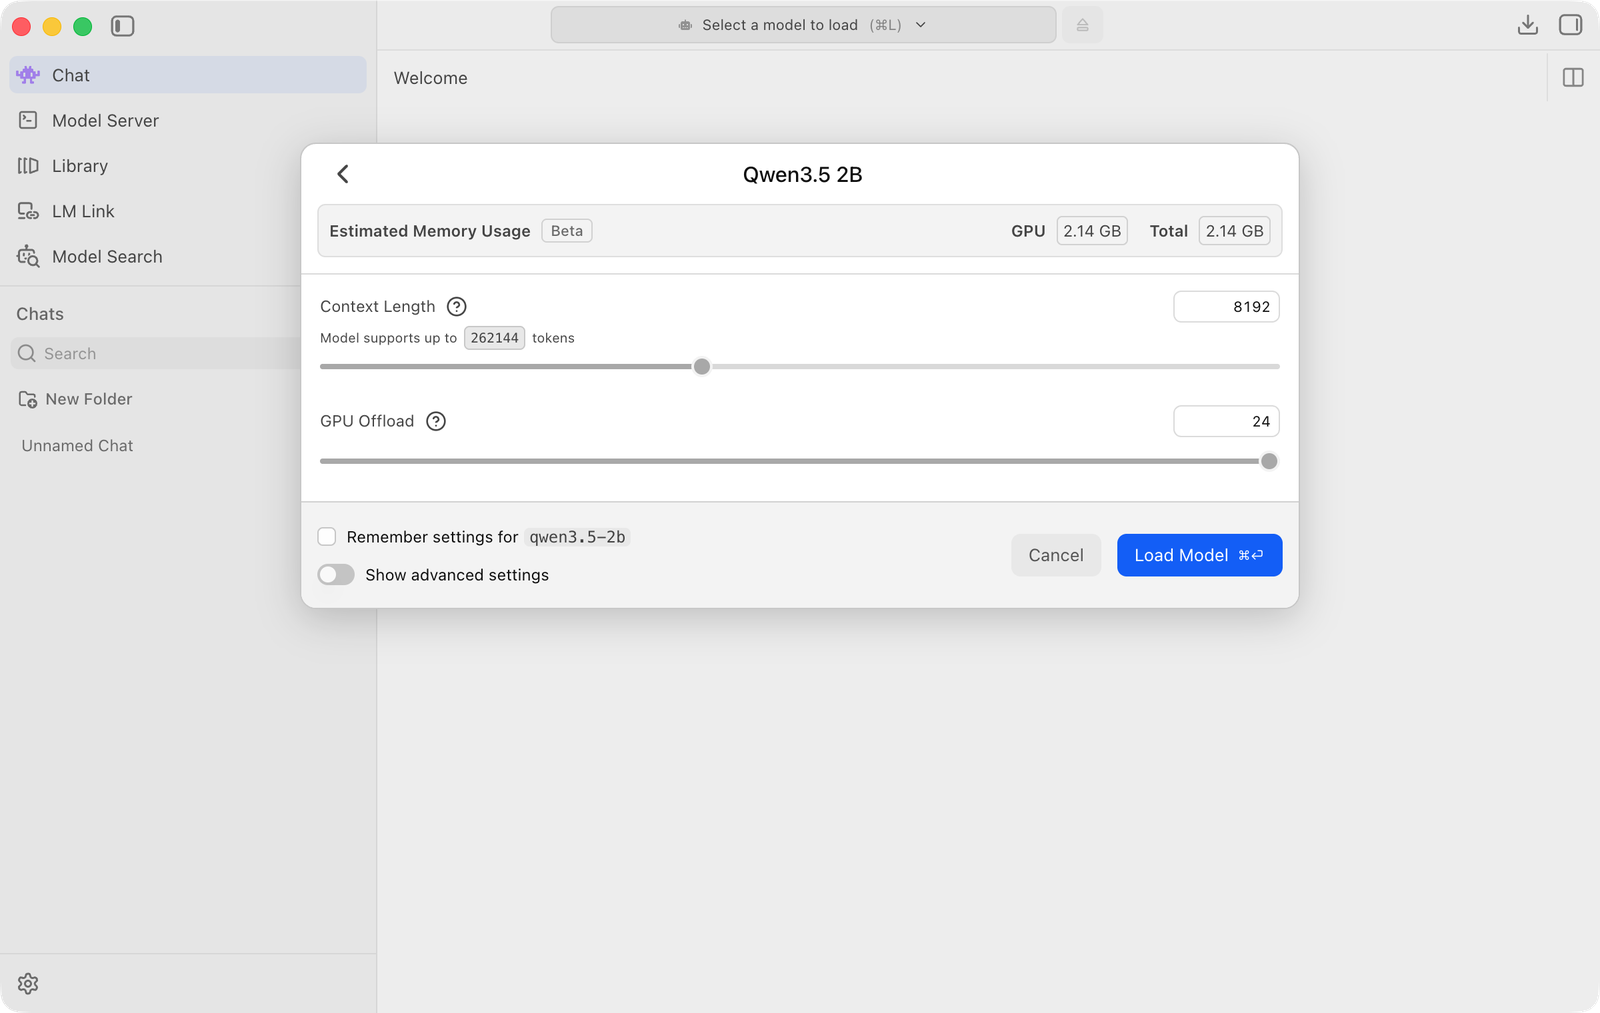
Task: Toggle the left sidebar icon
Action: [122, 26]
